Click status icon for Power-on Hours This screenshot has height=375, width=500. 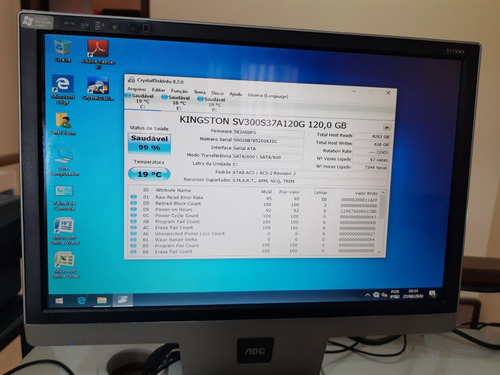point(134,209)
